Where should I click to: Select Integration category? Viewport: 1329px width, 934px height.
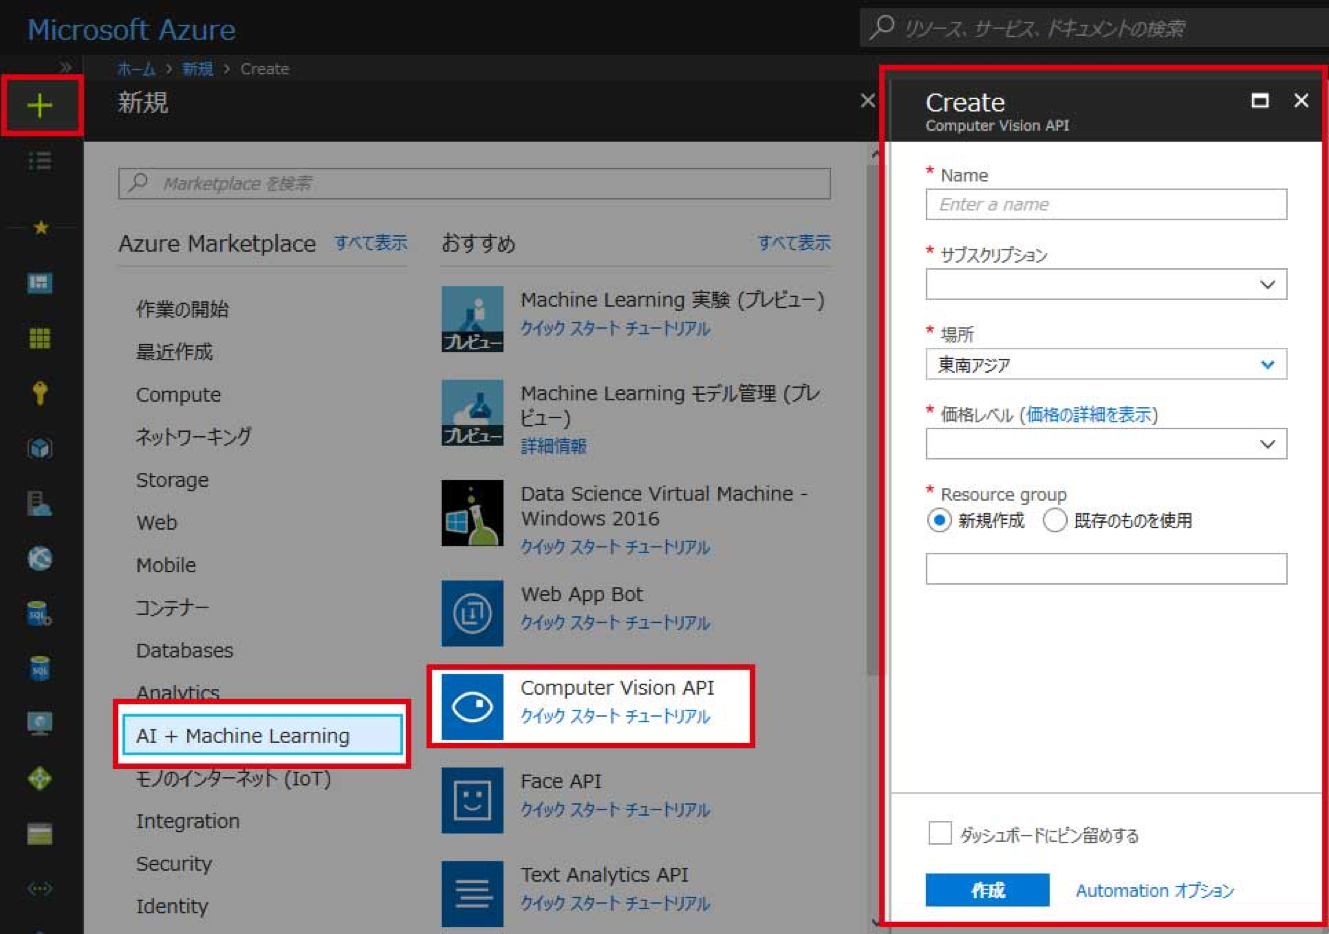pyautogui.click(x=187, y=821)
